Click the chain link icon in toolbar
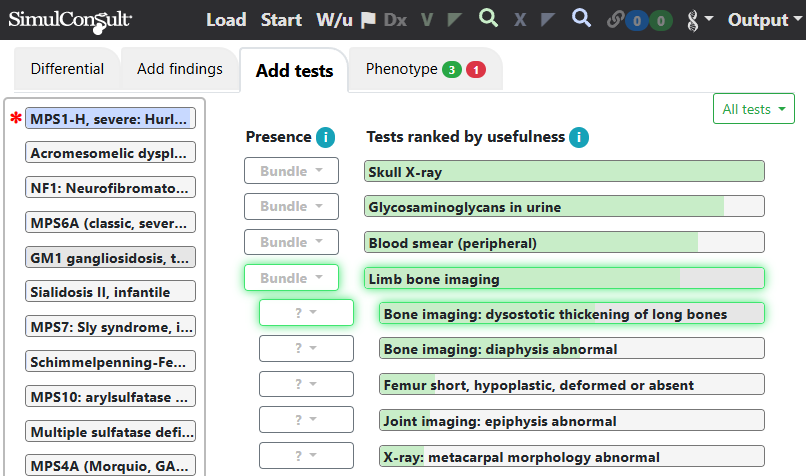The height and width of the screenshot is (476, 806). coord(615,20)
